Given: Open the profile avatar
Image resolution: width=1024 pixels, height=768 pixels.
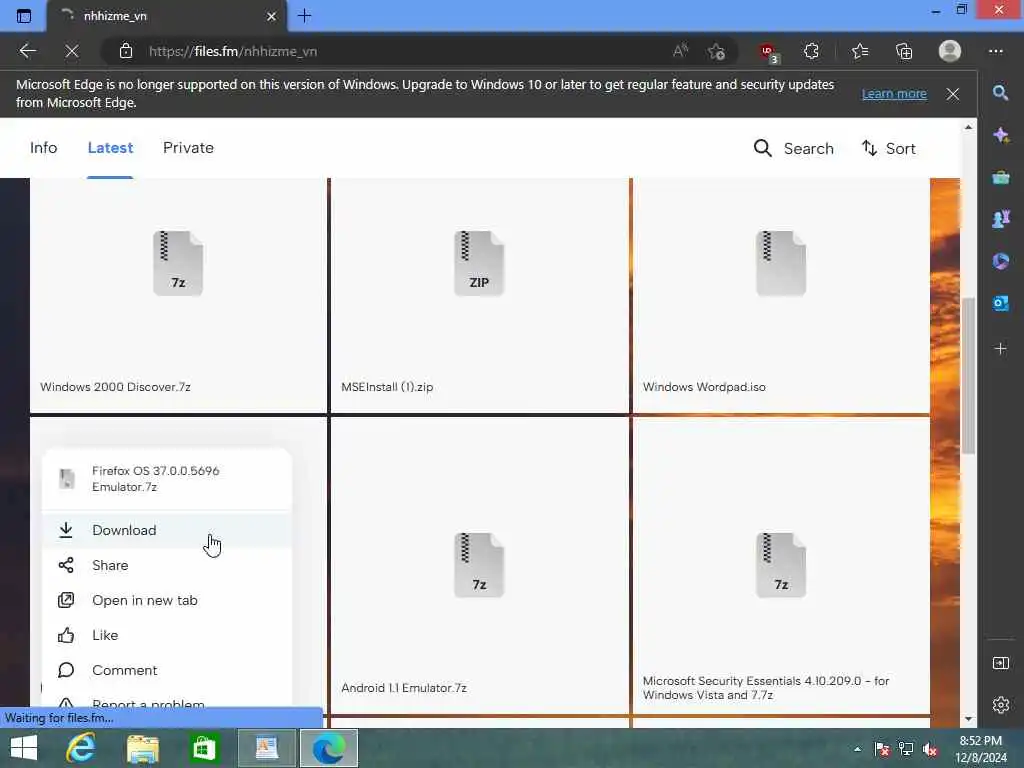Looking at the screenshot, I should pyautogui.click(x=950, y=51).
